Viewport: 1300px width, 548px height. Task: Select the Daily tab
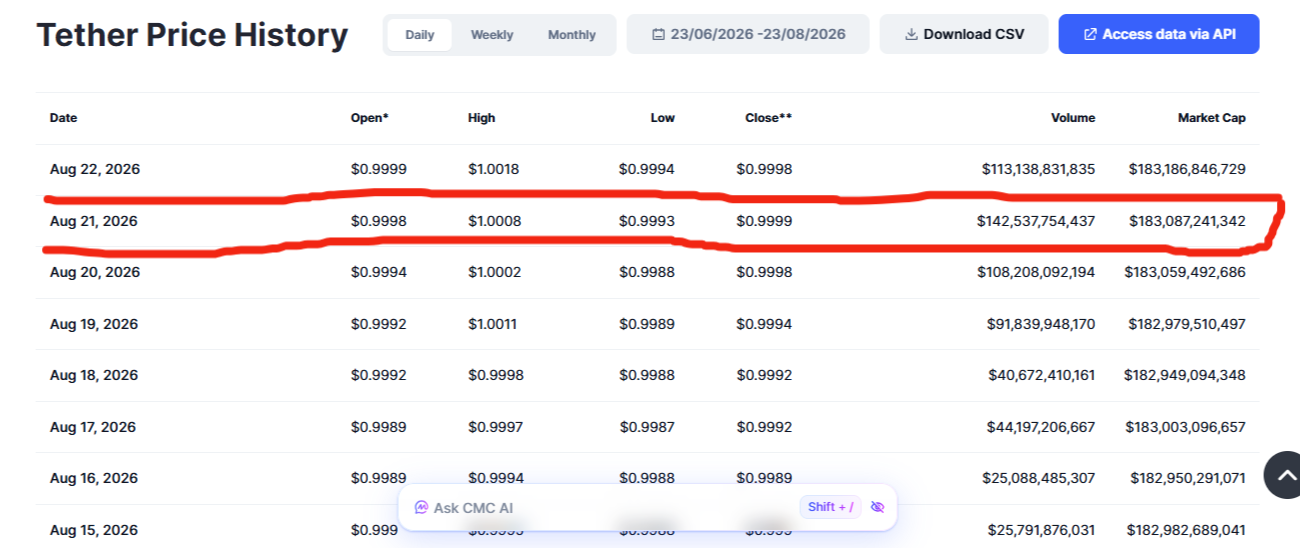(420, 35)
